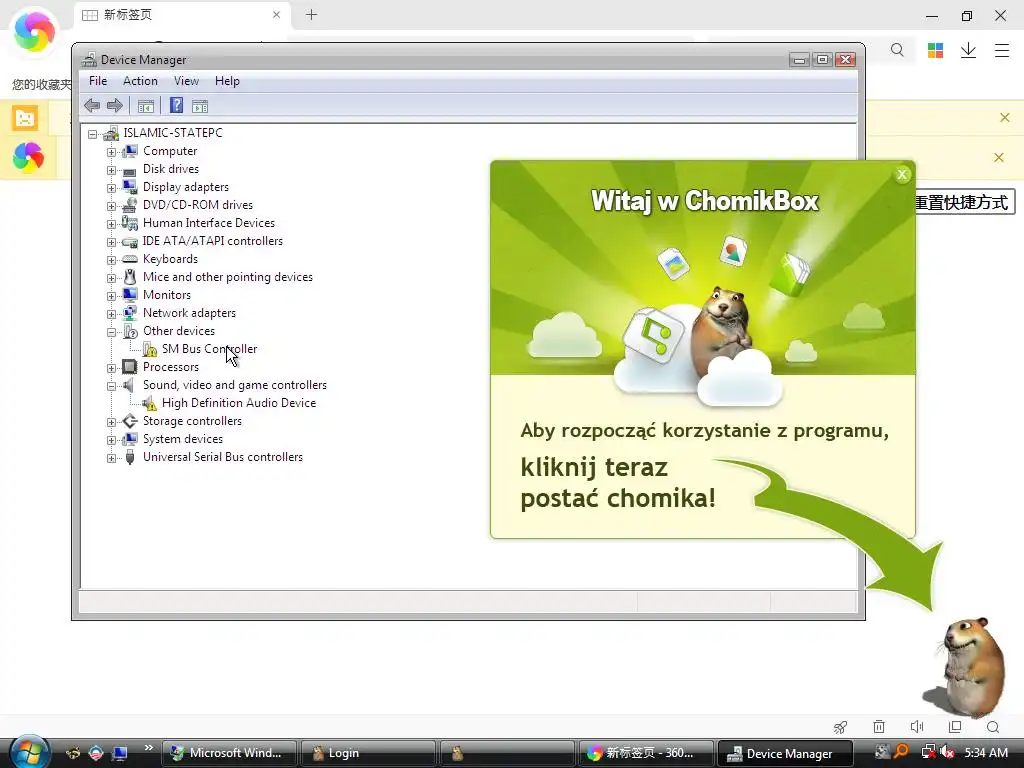Viewport: 1024px width, 768px height.
Task: Expand the Processors category
Action: point(112,368)
